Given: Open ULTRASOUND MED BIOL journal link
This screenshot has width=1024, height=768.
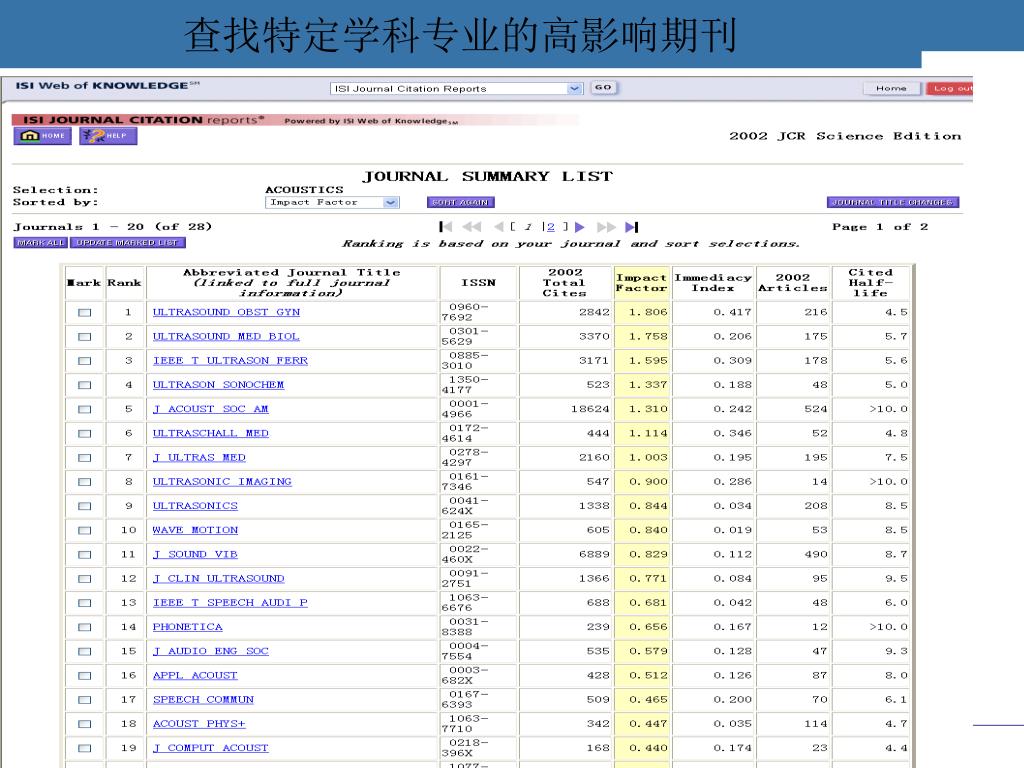Looking at the screenshot, I should click(x=226, y=336).
